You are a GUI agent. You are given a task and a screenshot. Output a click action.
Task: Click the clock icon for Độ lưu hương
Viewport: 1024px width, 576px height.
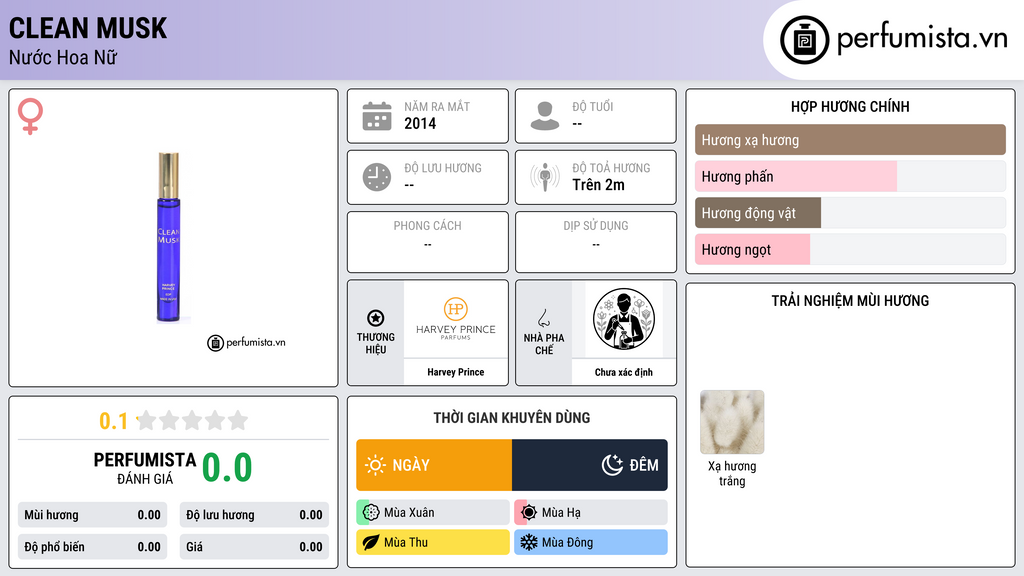[377, 177]
